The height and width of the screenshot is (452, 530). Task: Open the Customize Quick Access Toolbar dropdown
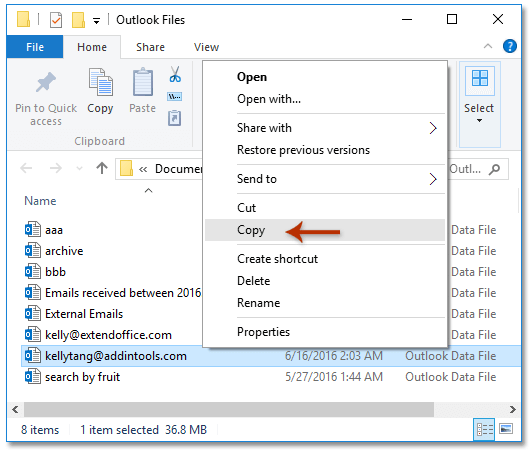click(97, 21)
